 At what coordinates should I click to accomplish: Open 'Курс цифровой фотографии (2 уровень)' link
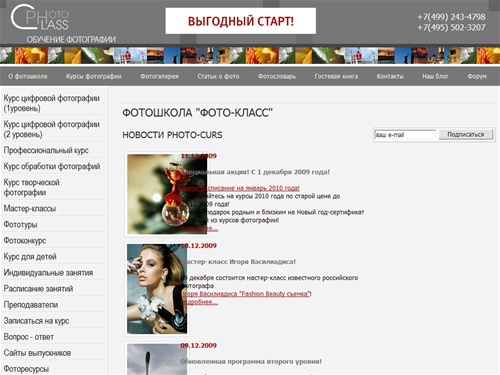52,129
